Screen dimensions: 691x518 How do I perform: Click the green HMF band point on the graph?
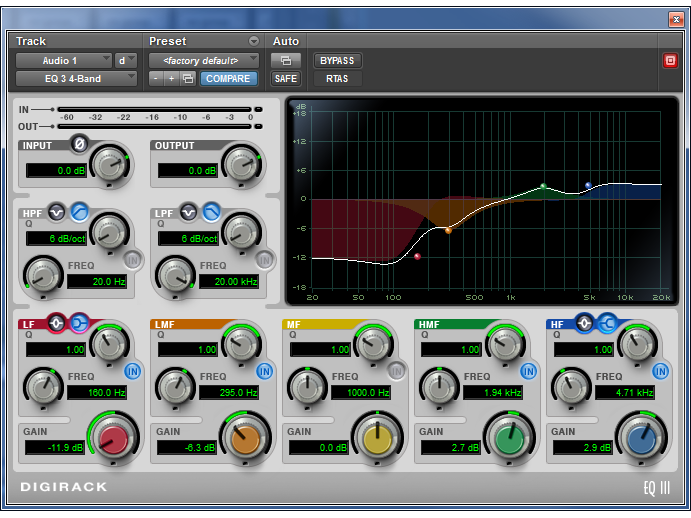coord(543,186)
